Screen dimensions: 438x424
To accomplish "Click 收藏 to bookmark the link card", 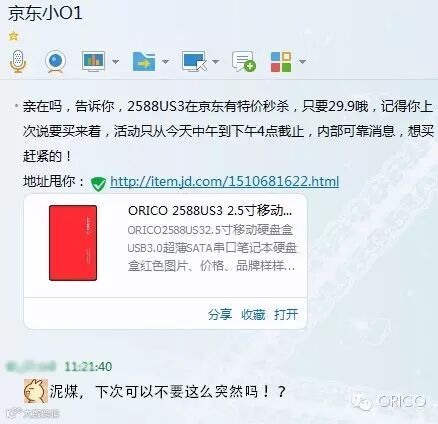I will (253, 314).
